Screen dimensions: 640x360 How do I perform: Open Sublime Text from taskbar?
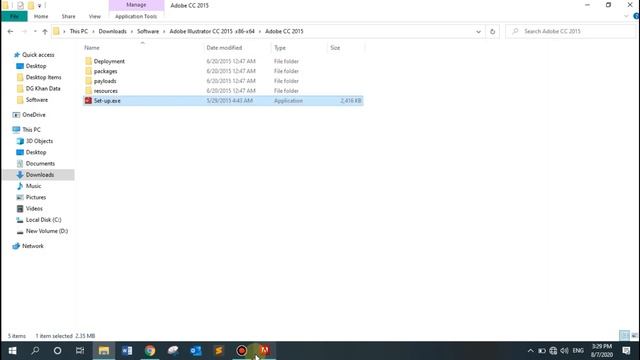coord(218,351)
